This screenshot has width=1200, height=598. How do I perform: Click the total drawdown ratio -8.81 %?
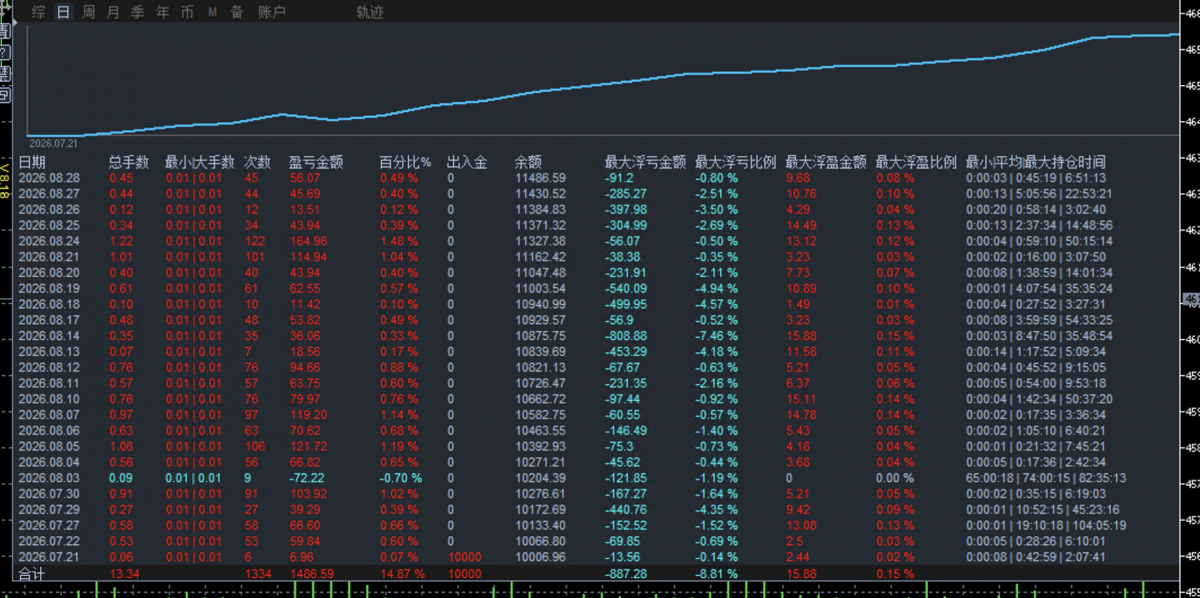pos(717,574)
